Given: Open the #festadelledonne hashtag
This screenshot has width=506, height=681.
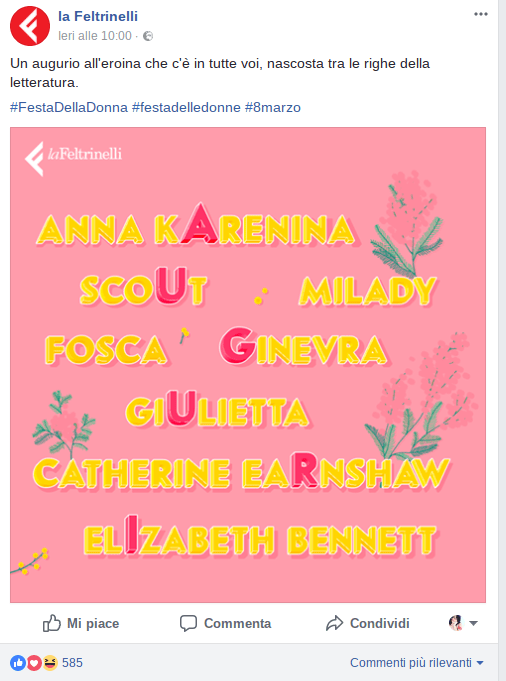Looking at the screenshot, I should pos(186,107).
